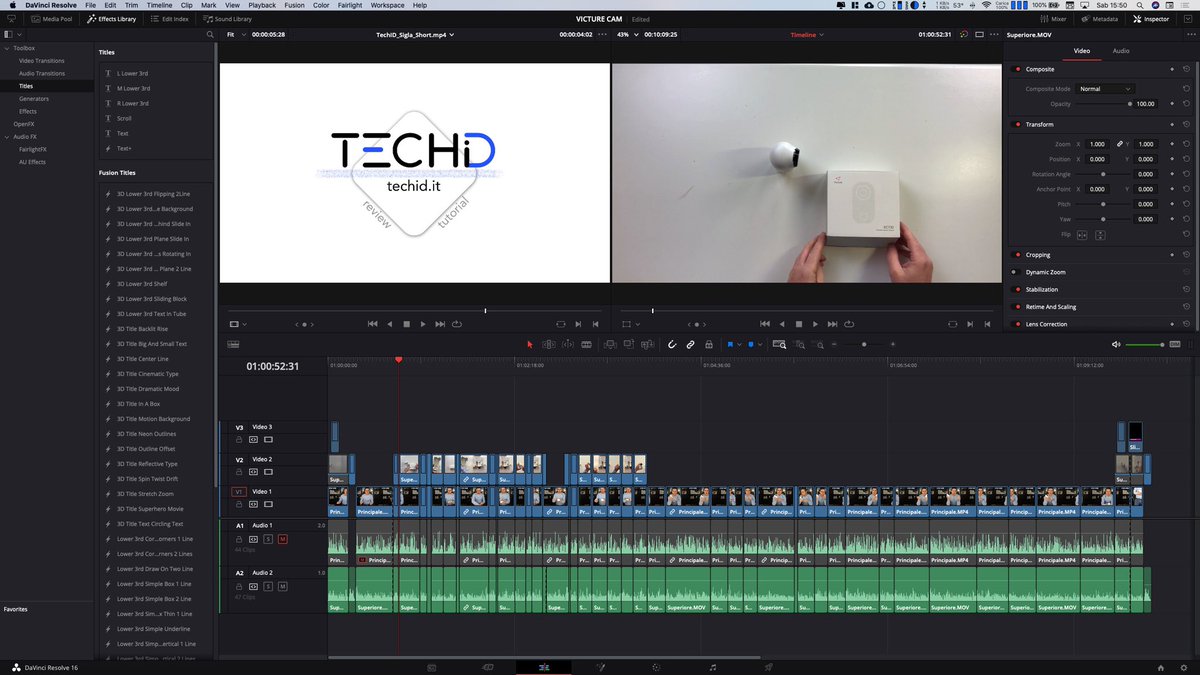This screenshot has height=675, width=1200.
Task: Click the blue Flag clip icon
Action: click(x=730, y=344)
